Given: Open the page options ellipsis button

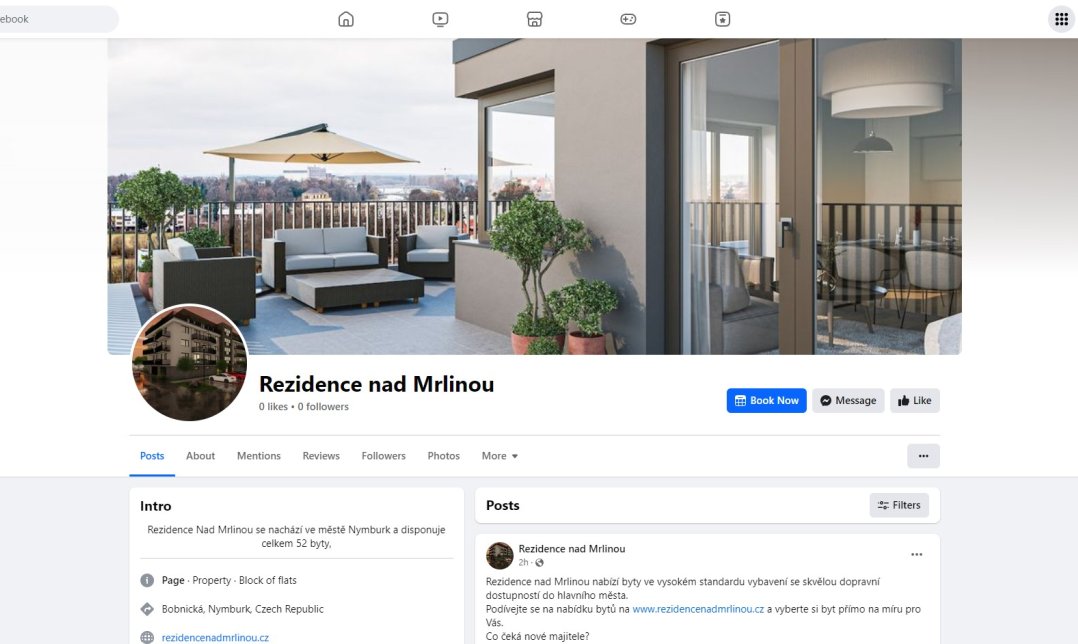Looking at the screenshot, I should point(923,456).
